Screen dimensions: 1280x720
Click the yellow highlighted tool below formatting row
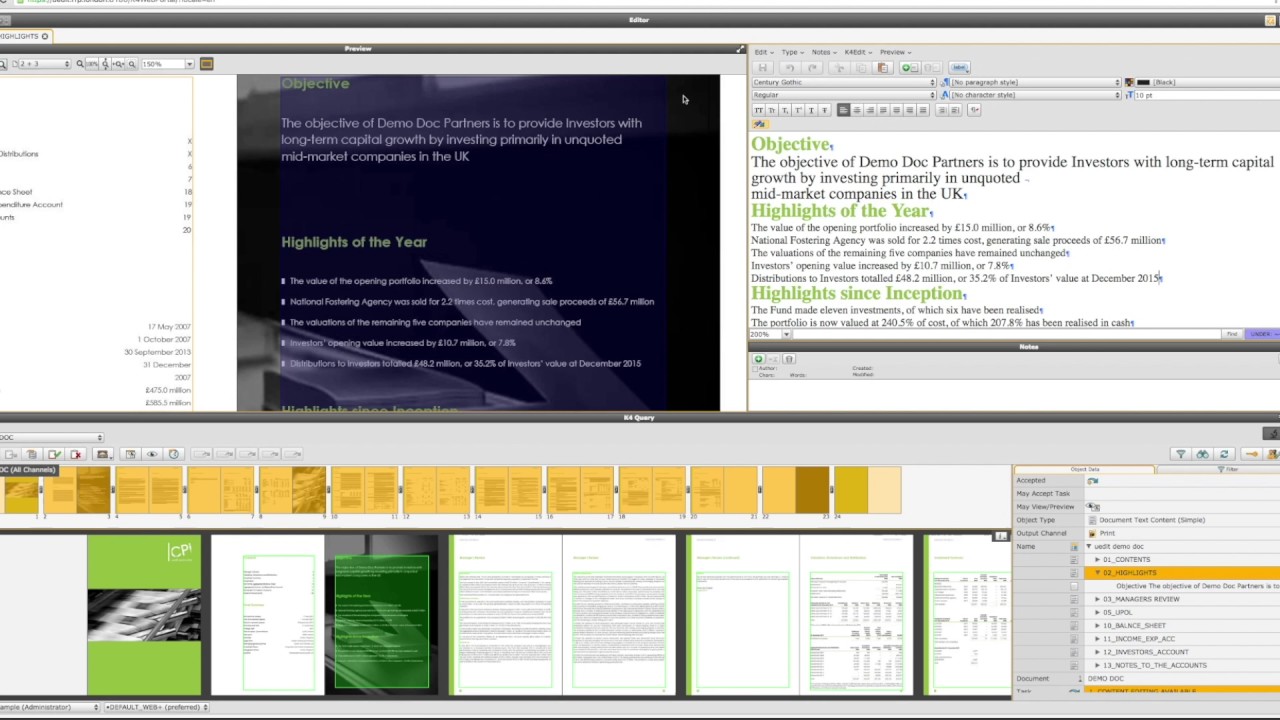pos(759,124)
